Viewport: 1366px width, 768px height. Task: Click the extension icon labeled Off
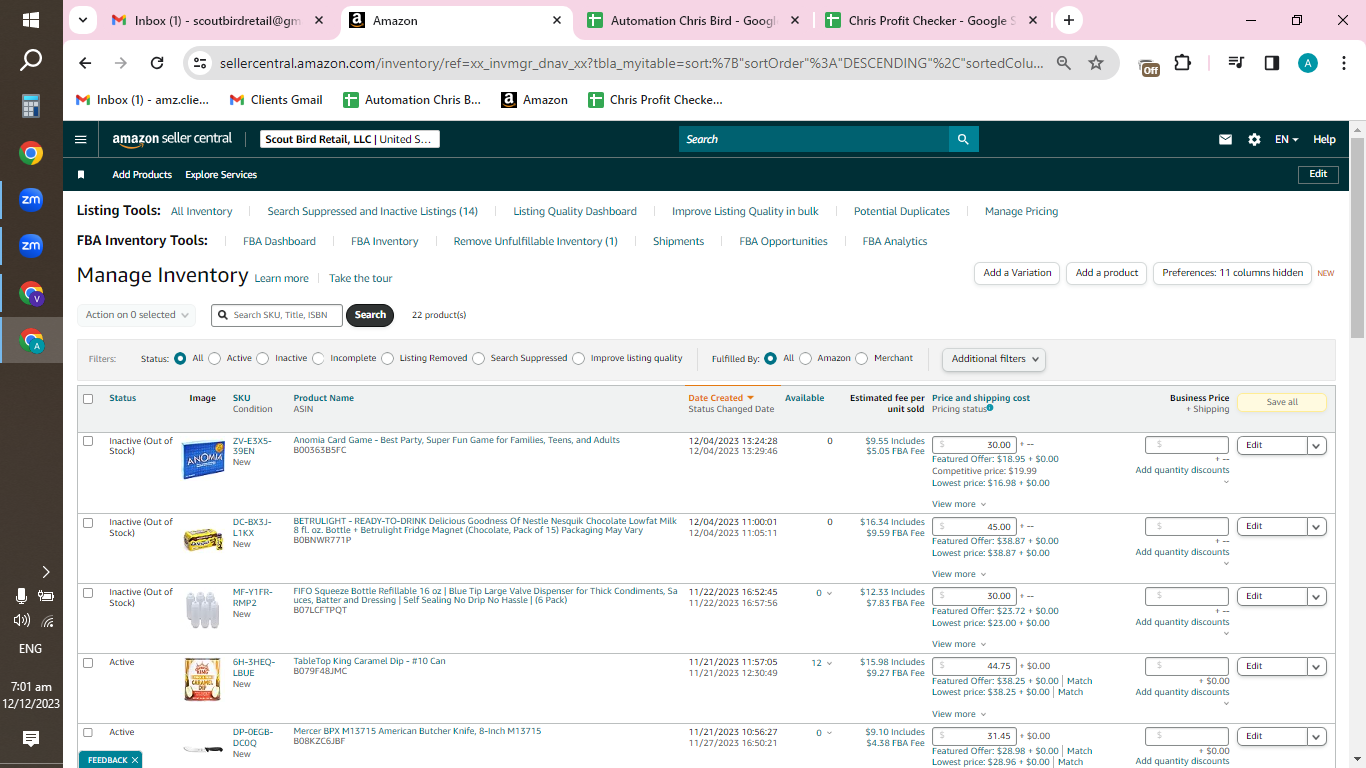1150,66
